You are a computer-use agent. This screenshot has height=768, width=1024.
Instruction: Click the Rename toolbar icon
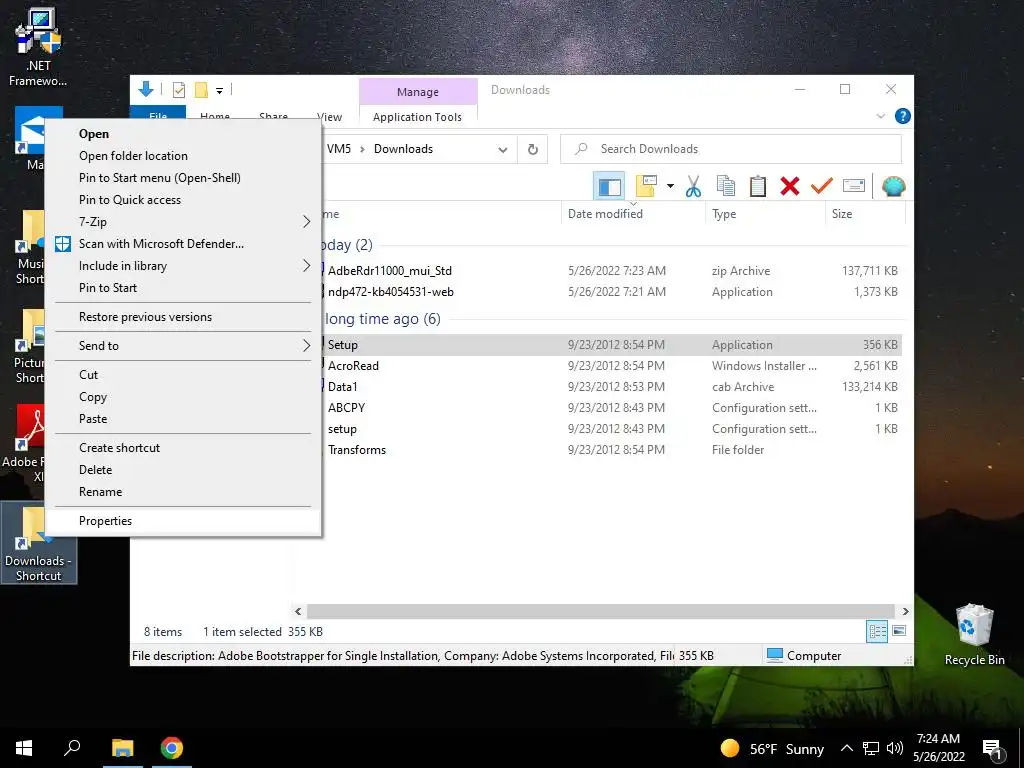pyautogui.click(x=854, y=186)
